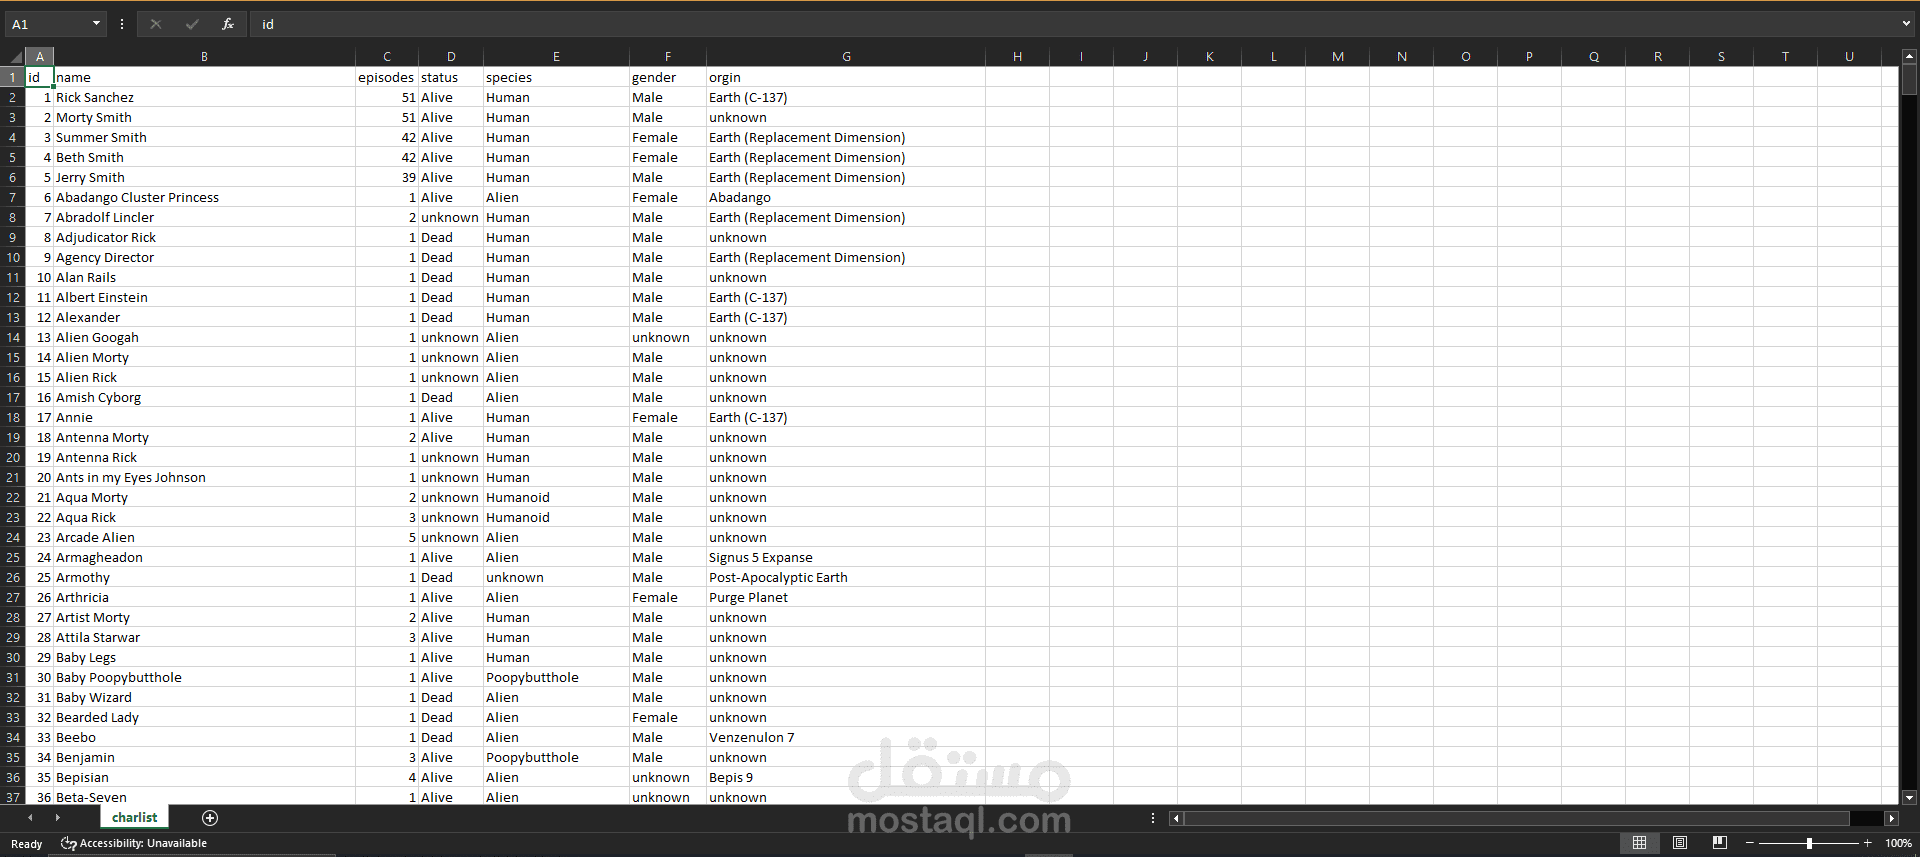Open the charlist sheet tab
Image resolution: width=1920 pixels, height=857 pixels.
pyautogui.click(x=134, y=818)
